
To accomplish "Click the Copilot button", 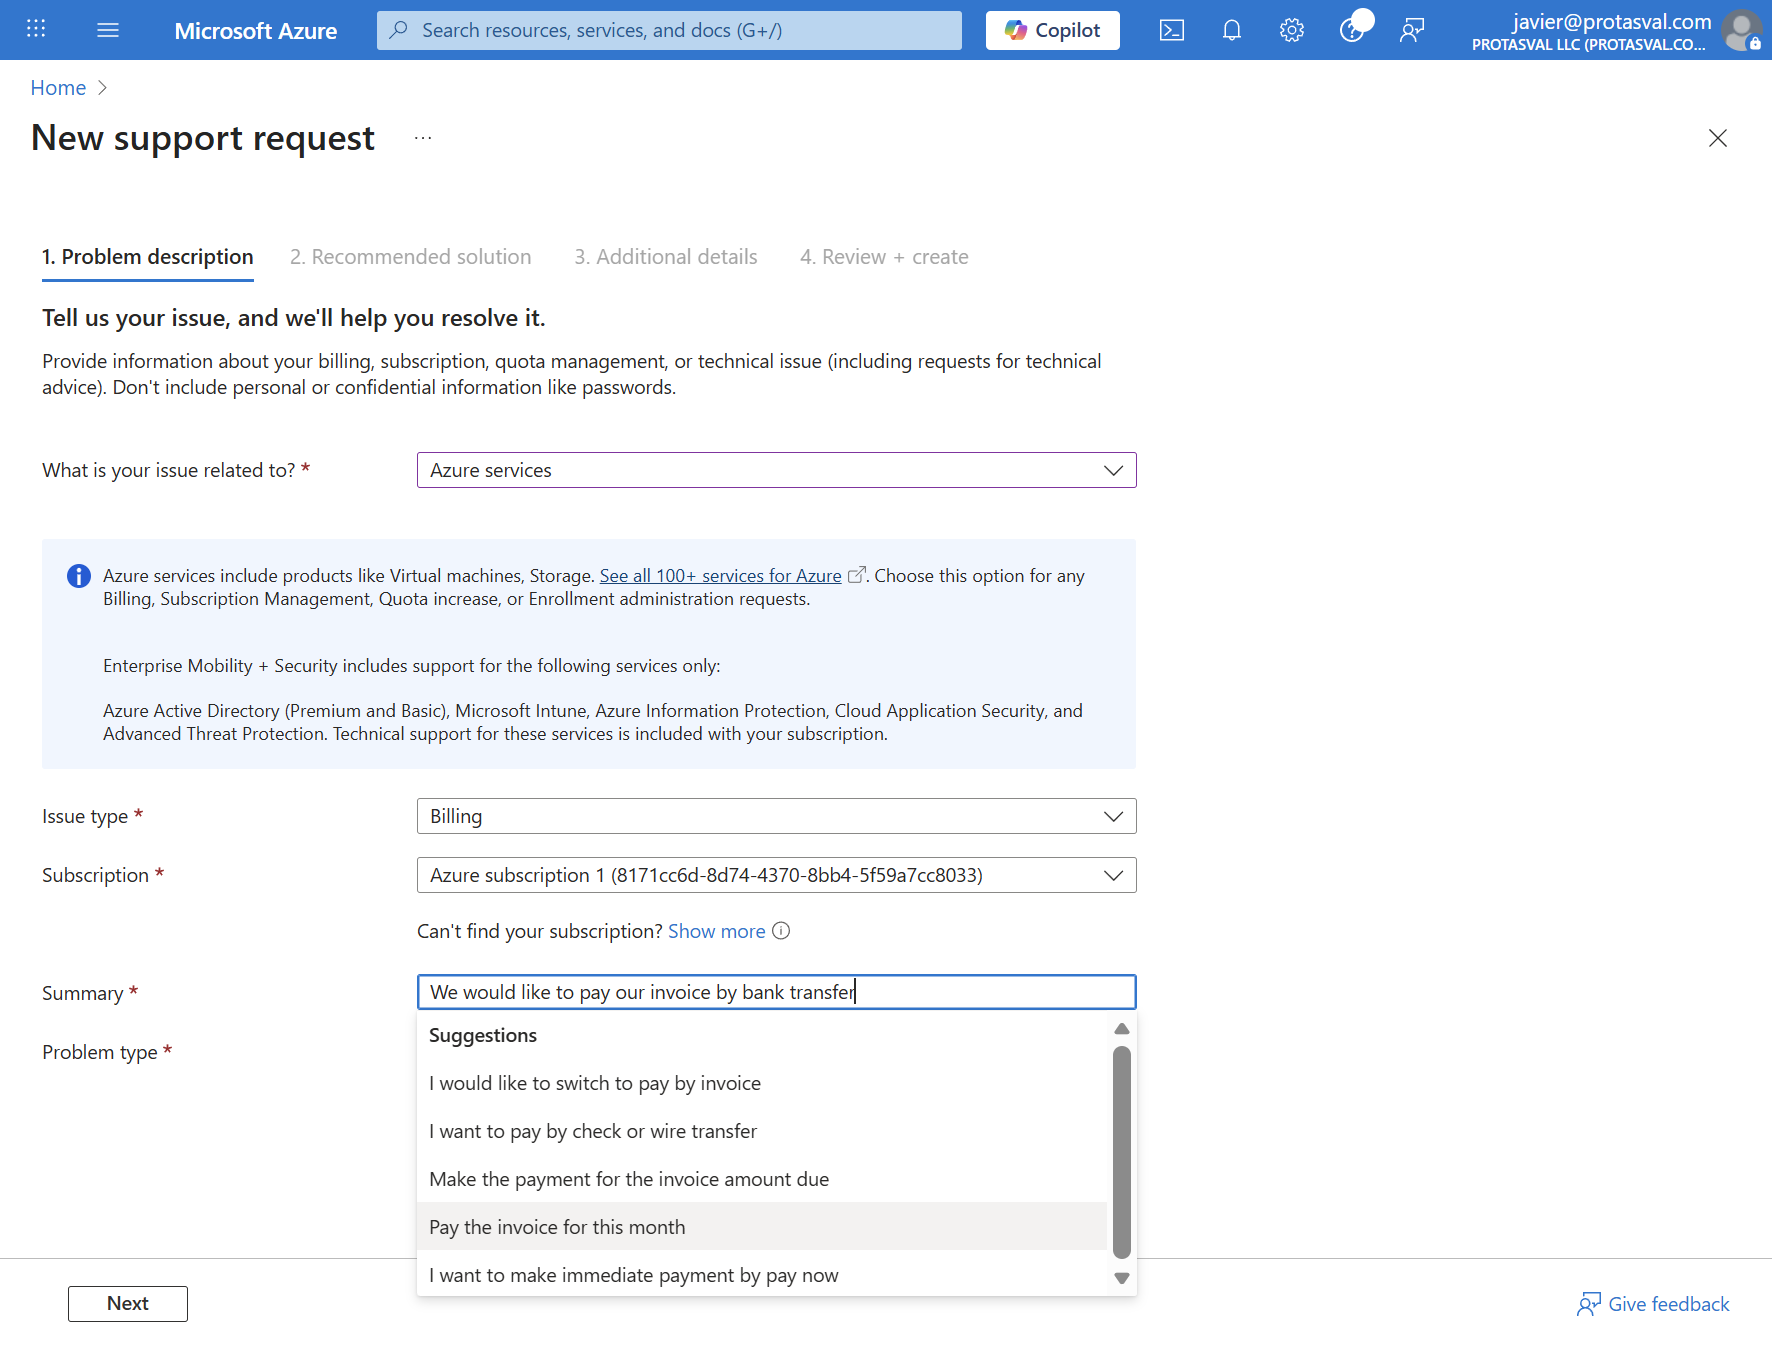I will click(x=1053, y=30).
